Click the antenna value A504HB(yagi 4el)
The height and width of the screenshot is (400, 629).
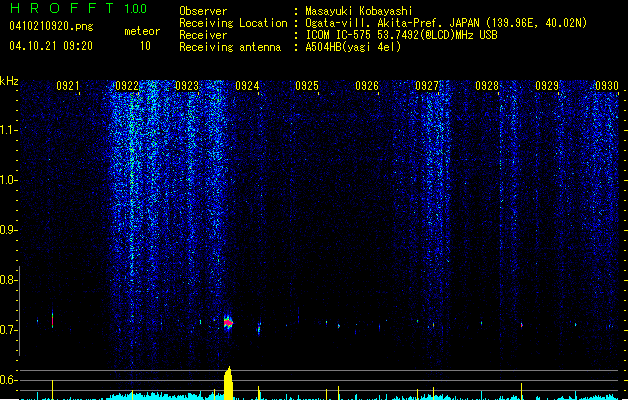353,47
